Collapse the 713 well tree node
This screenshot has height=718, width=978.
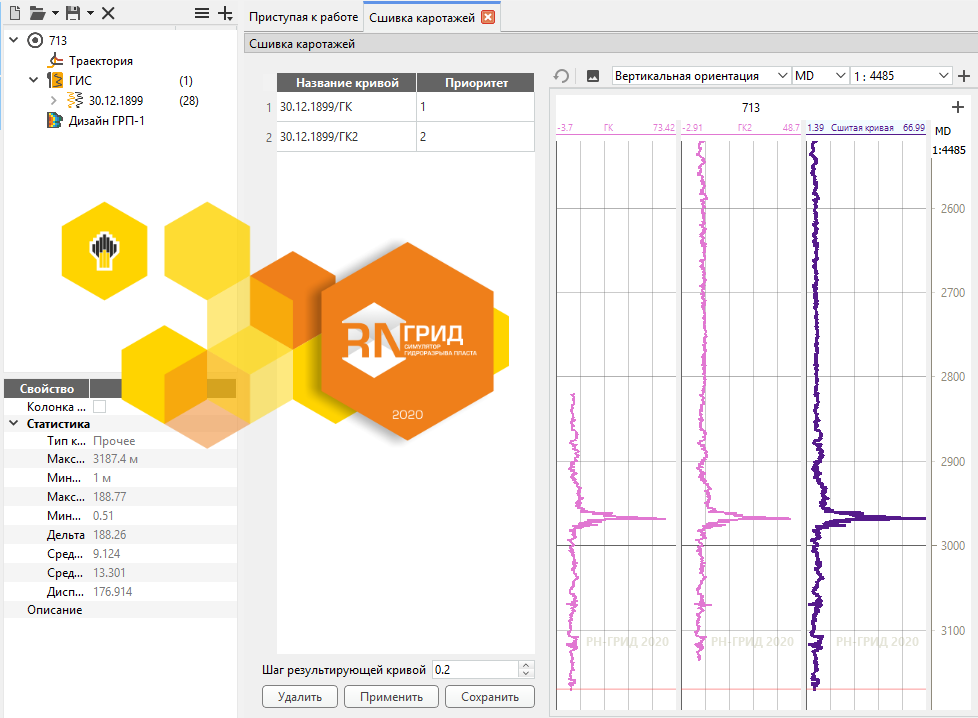(x=14, y=40)
